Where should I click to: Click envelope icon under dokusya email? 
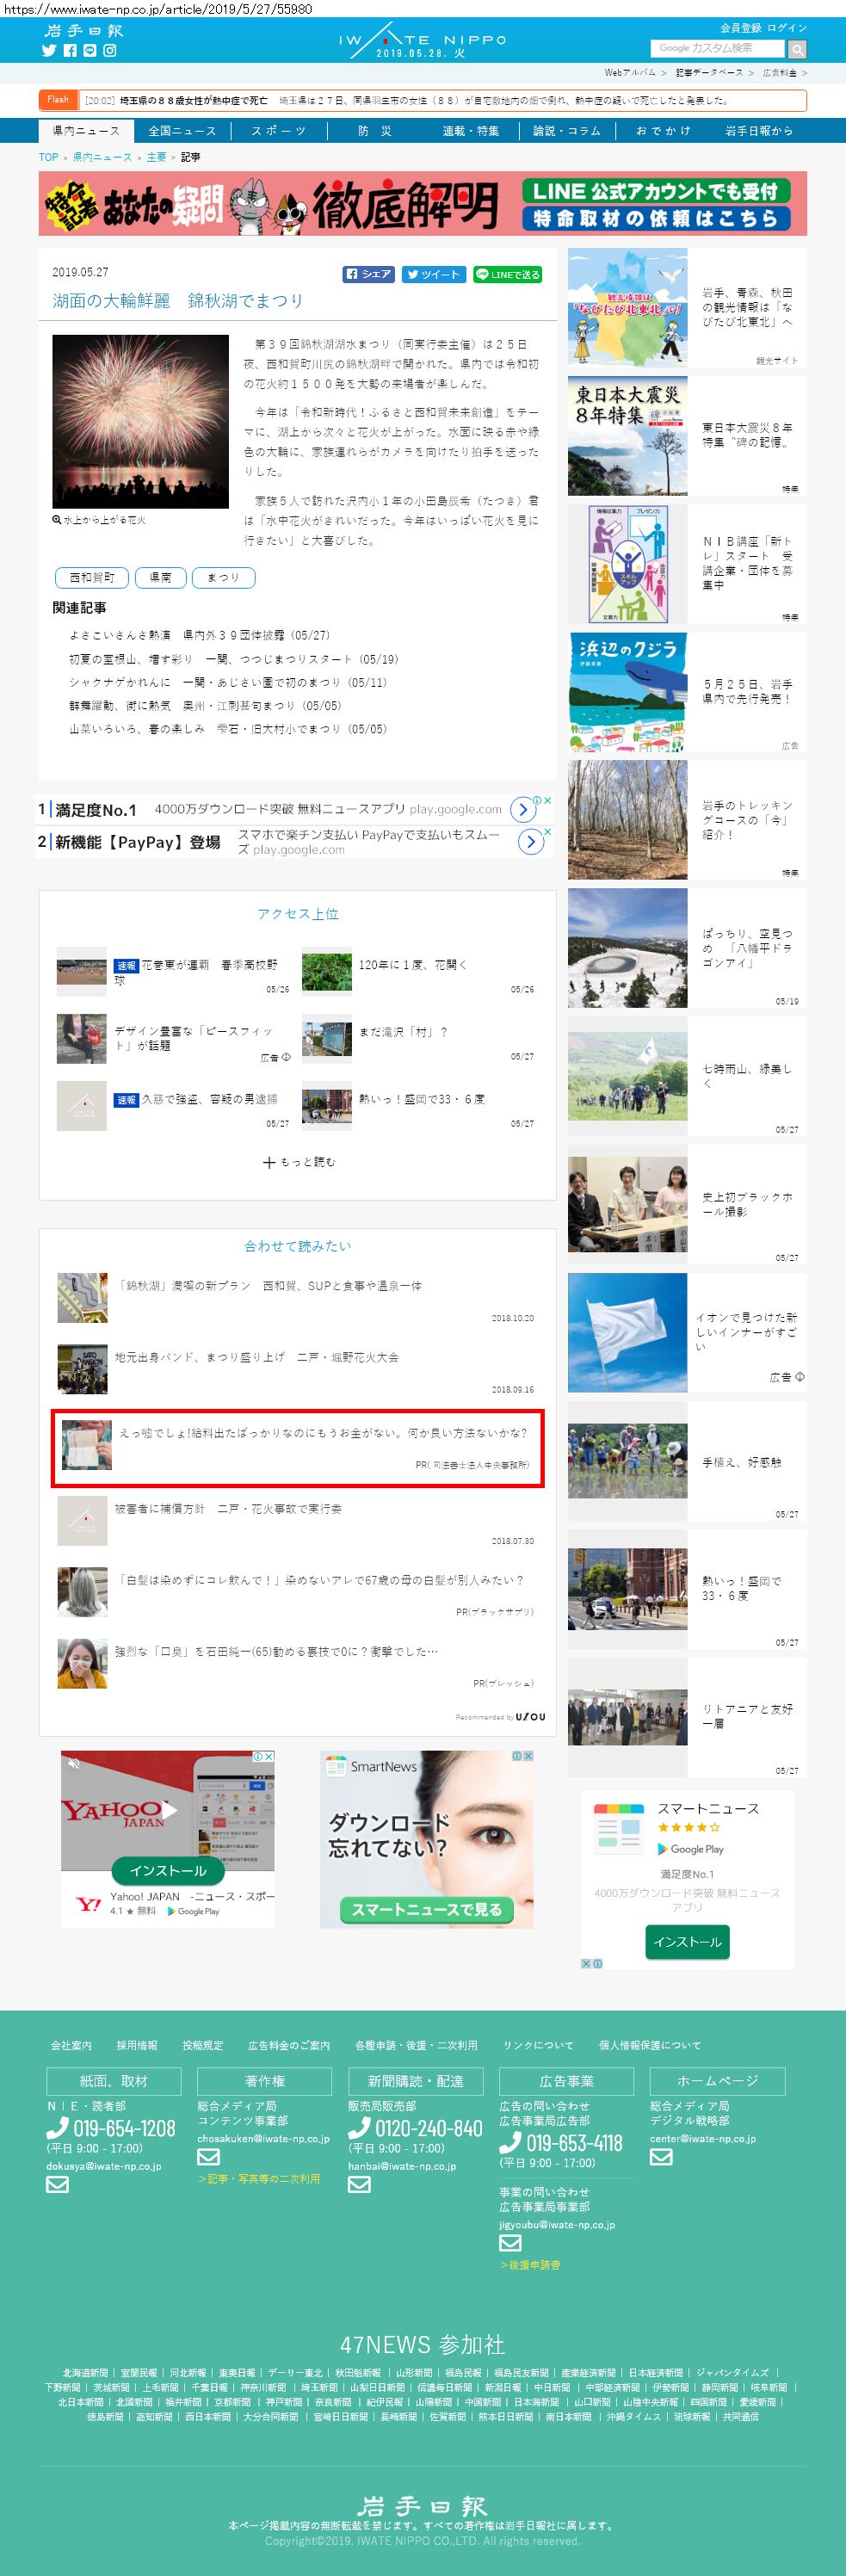coord(58,2184)
